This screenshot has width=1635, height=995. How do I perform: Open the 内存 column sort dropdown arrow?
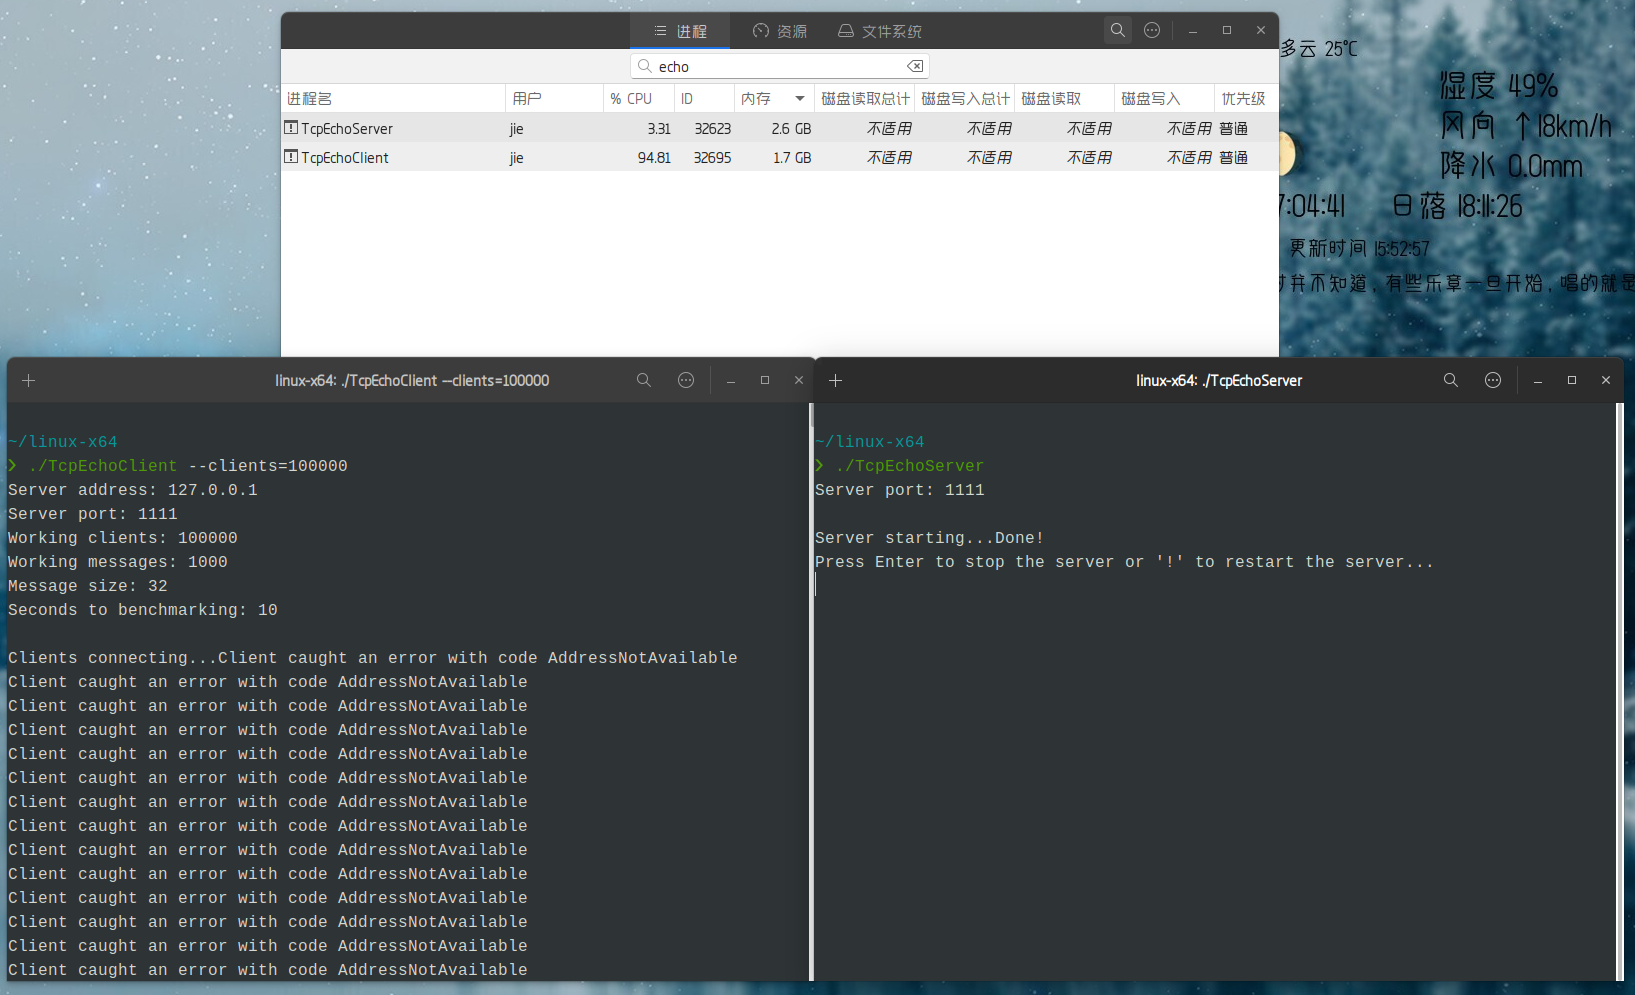tap(800, 98)
